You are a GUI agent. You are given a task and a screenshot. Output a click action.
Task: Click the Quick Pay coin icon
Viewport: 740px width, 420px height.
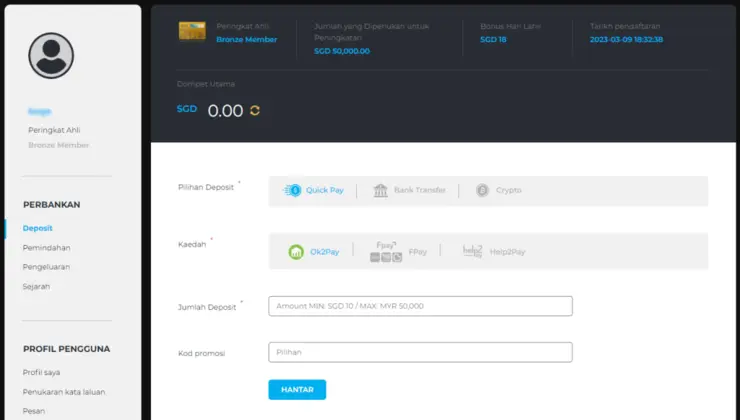click(x=292, y=190)
